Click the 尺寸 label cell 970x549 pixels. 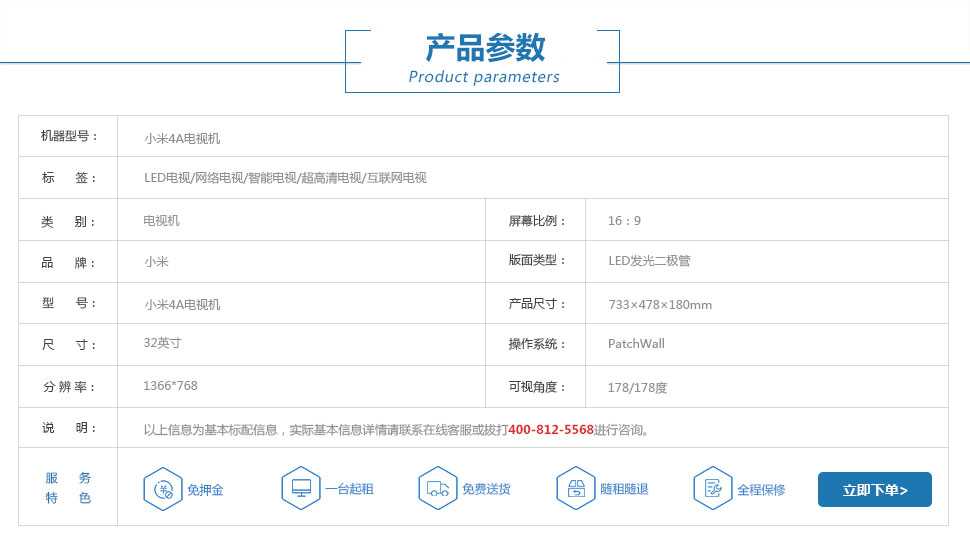pos(68,344)
